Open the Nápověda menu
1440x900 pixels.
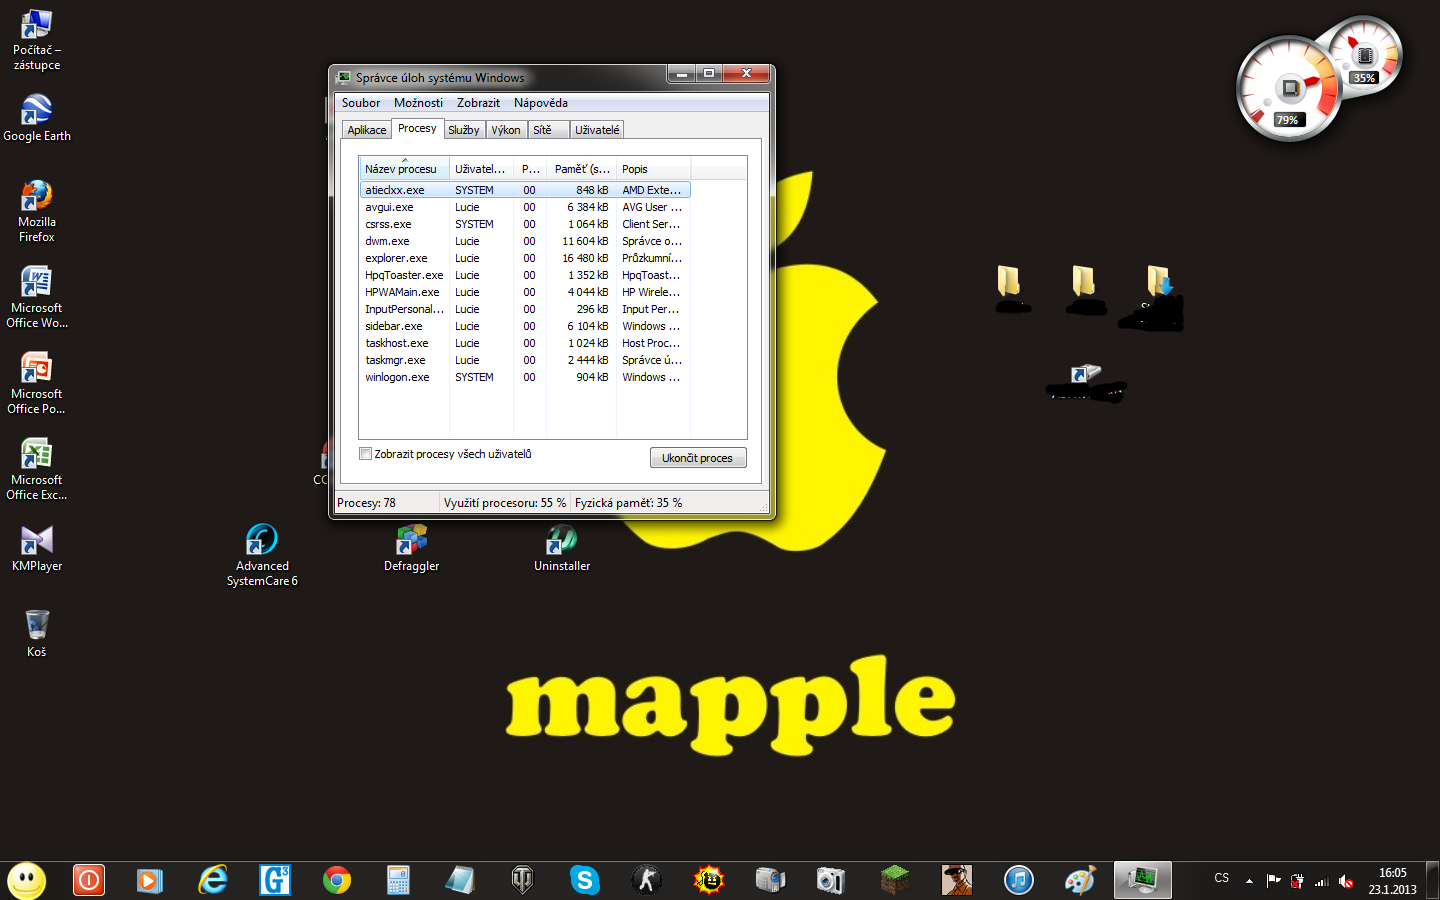click(x=541, y=103)
